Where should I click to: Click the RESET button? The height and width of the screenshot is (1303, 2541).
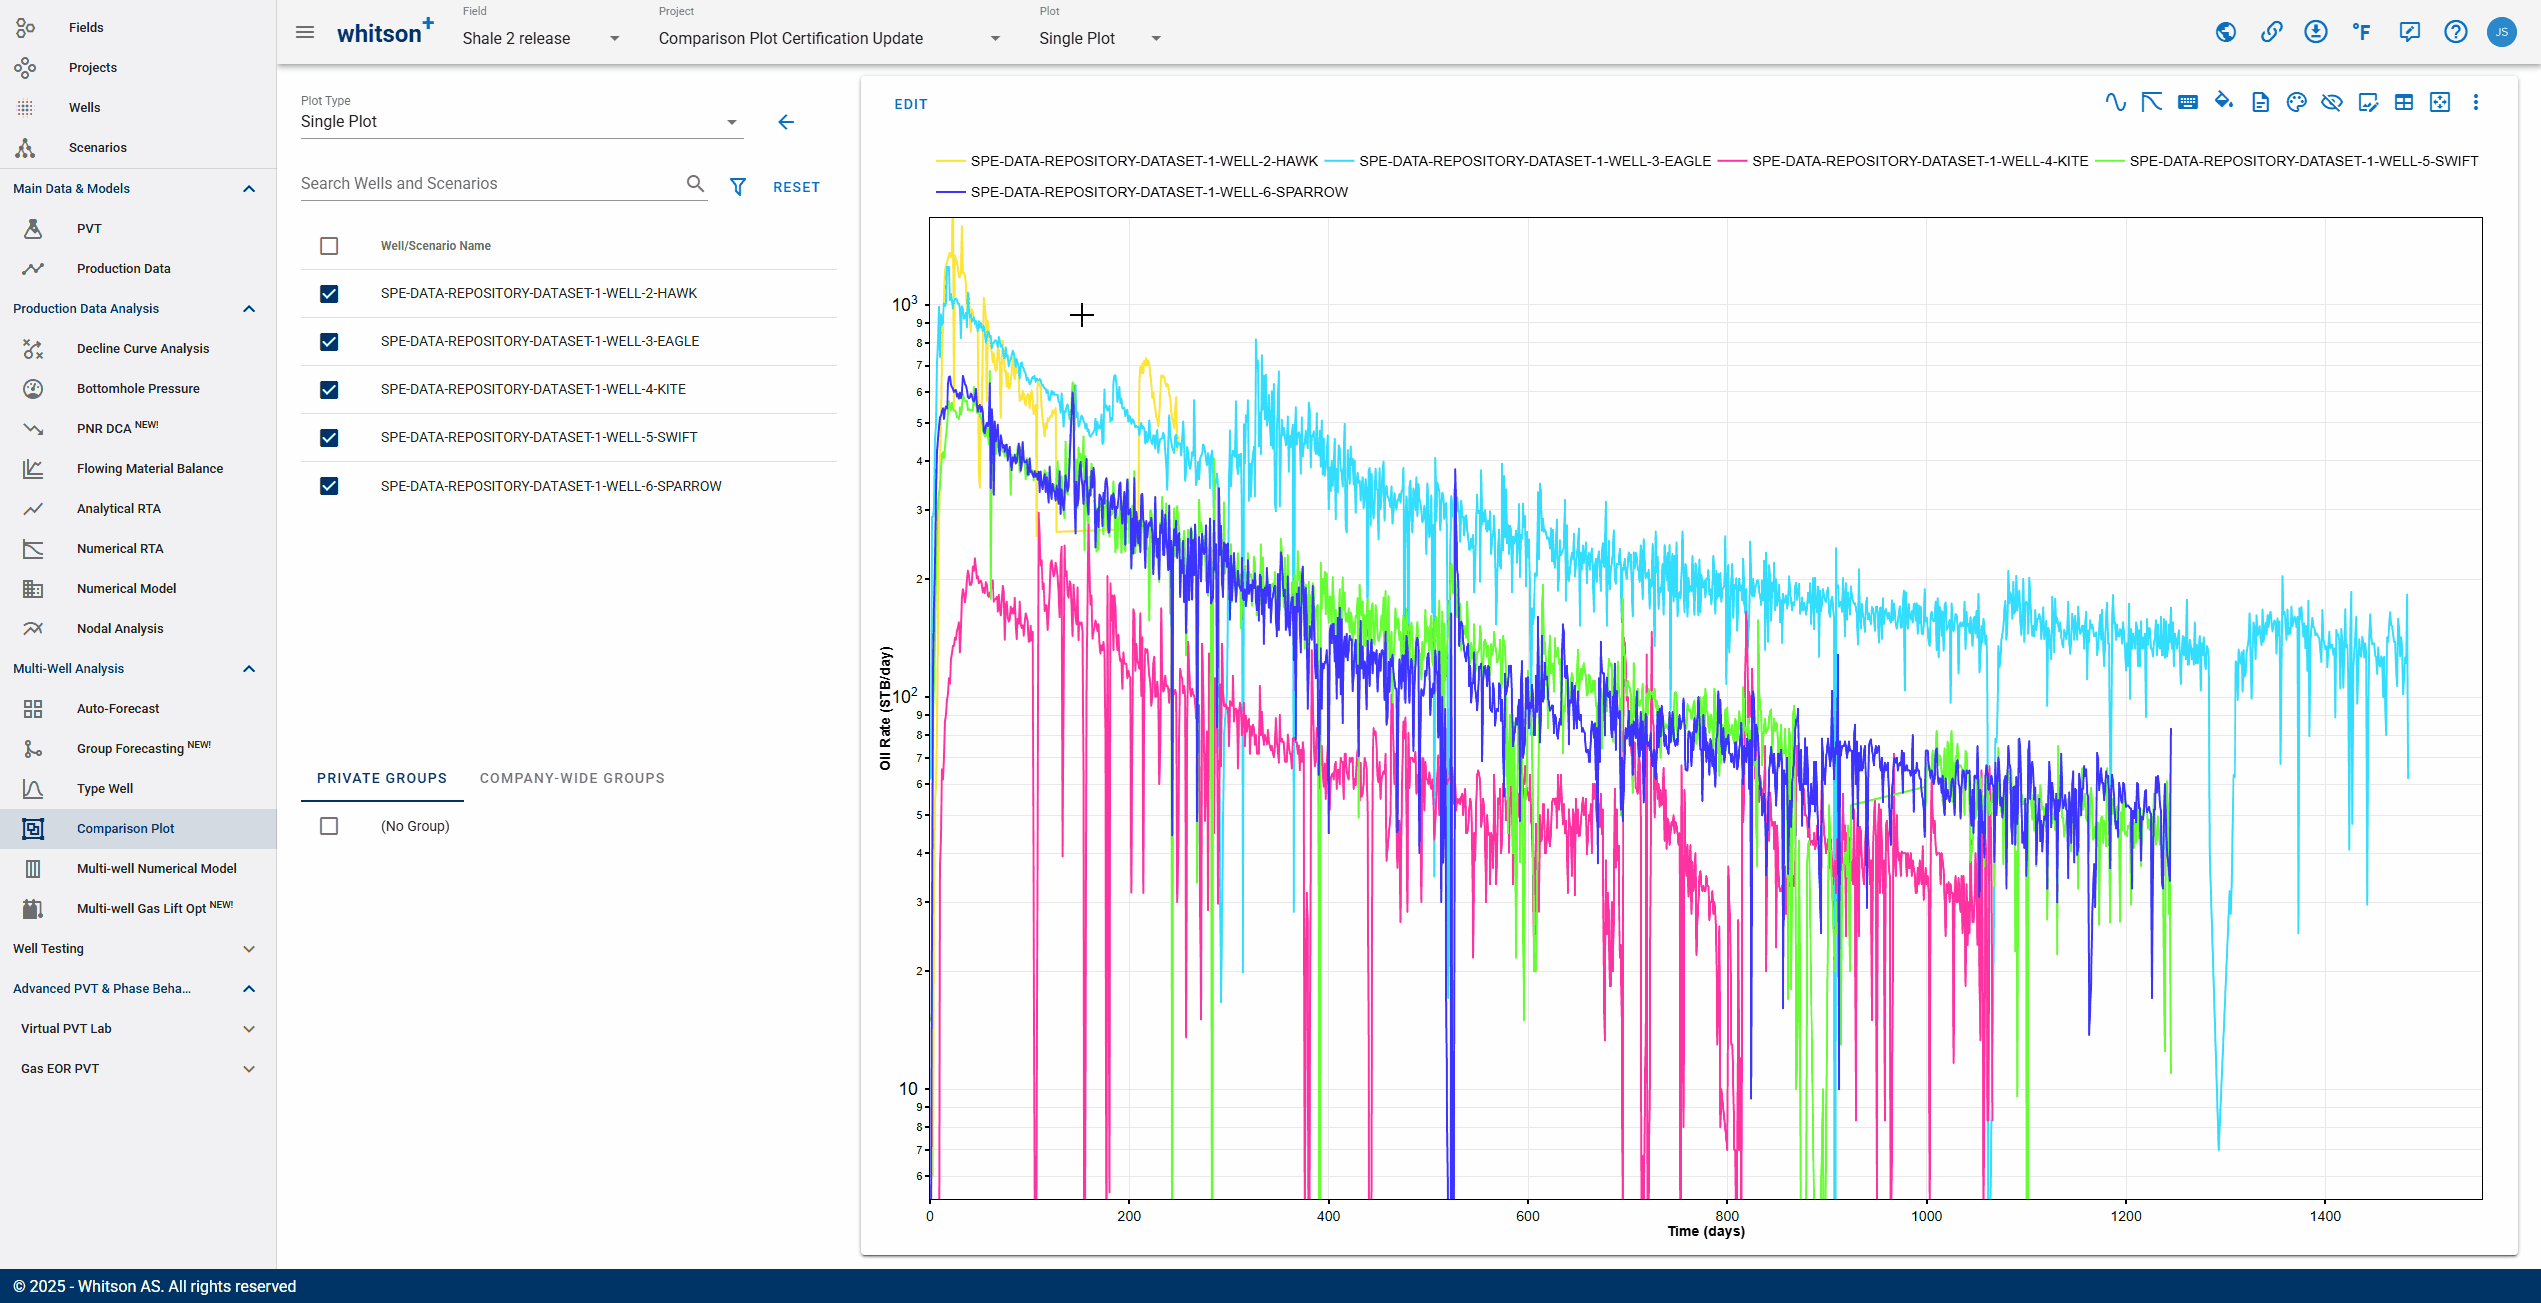pyautogui.click(x=796, y=187)
